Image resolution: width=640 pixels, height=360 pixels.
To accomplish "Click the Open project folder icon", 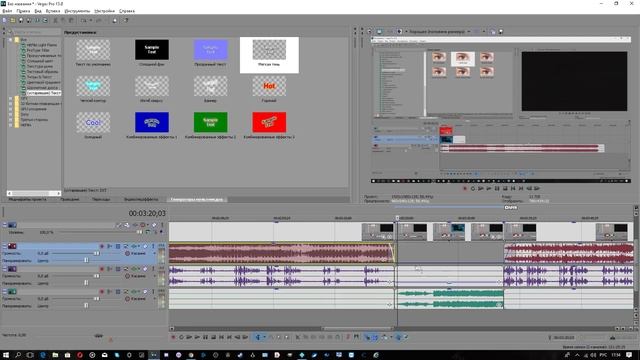I will [x=13, y=20].
